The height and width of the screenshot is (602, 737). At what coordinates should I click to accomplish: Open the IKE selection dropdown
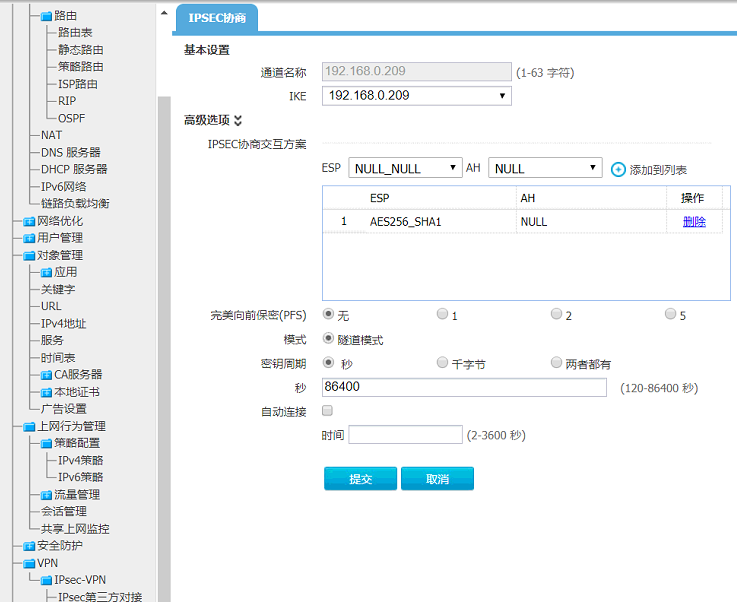coord(416,96)
